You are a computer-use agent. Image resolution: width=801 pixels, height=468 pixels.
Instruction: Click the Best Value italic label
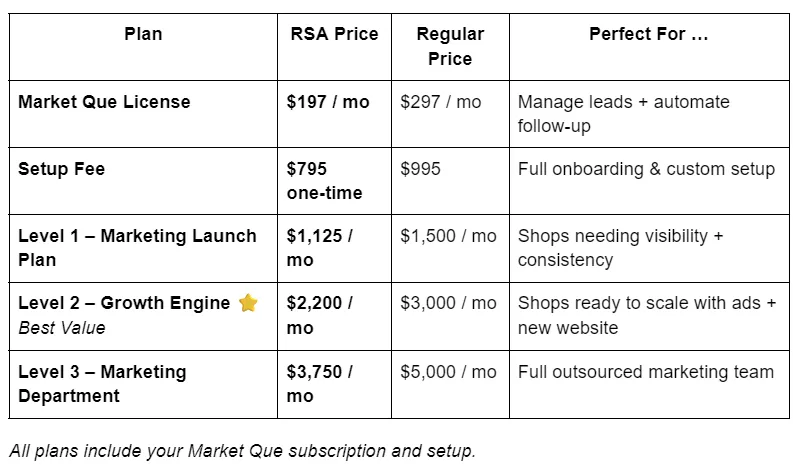[61, 328]
